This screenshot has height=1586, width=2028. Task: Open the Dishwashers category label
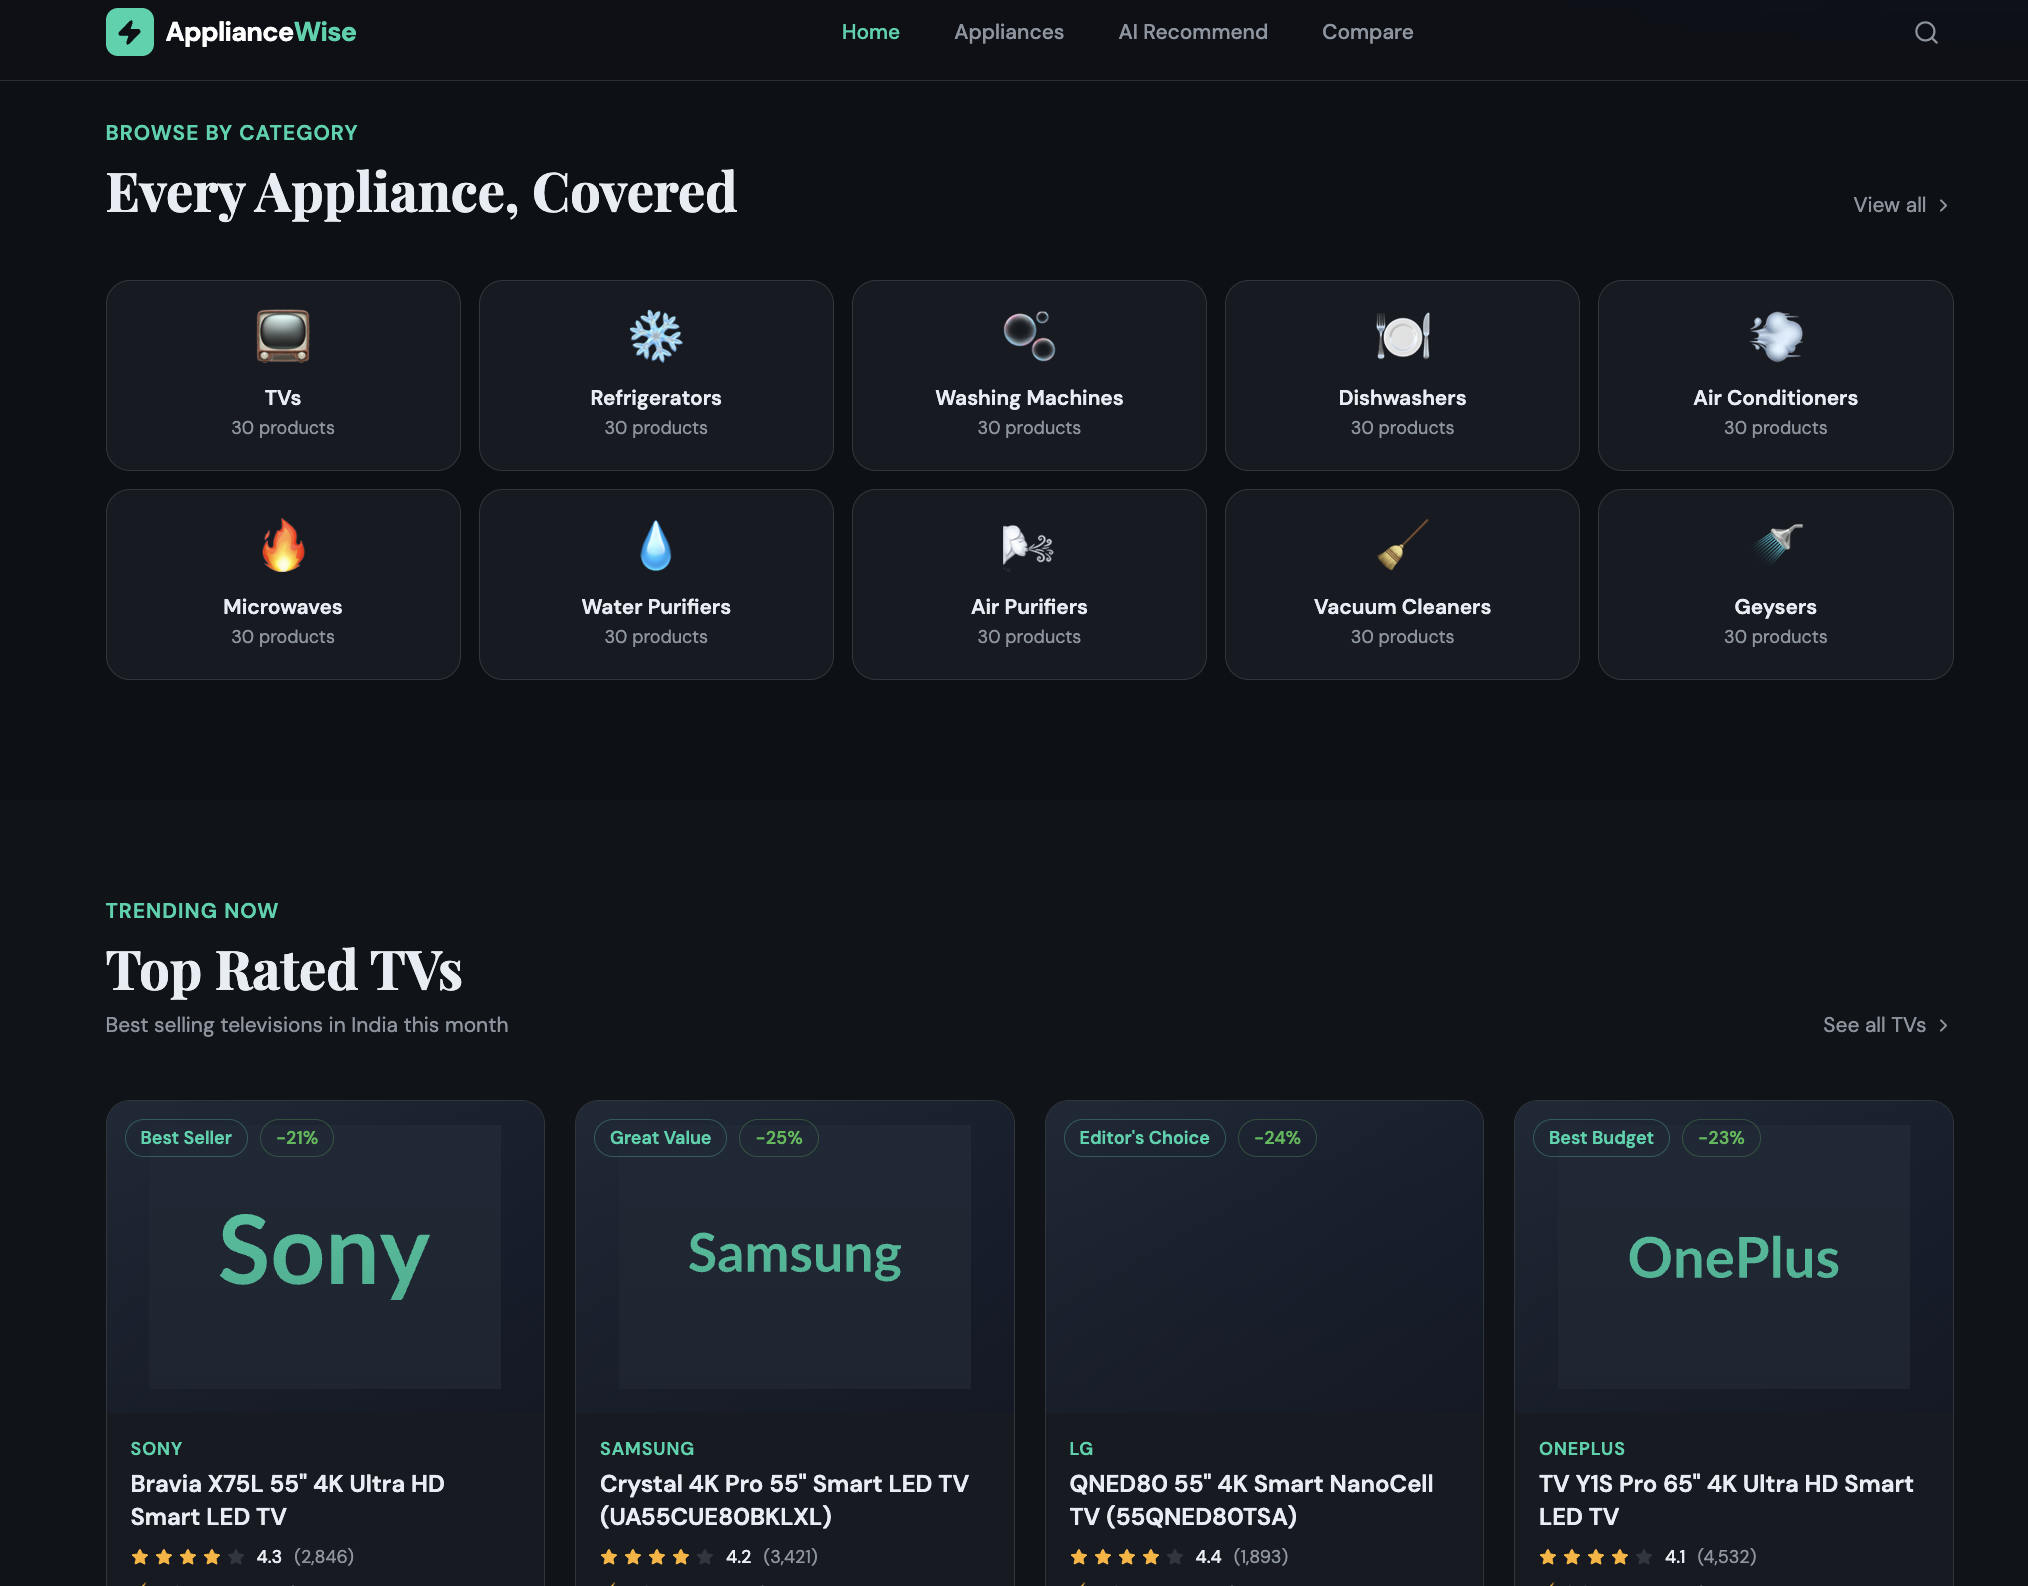[1402, 398]
